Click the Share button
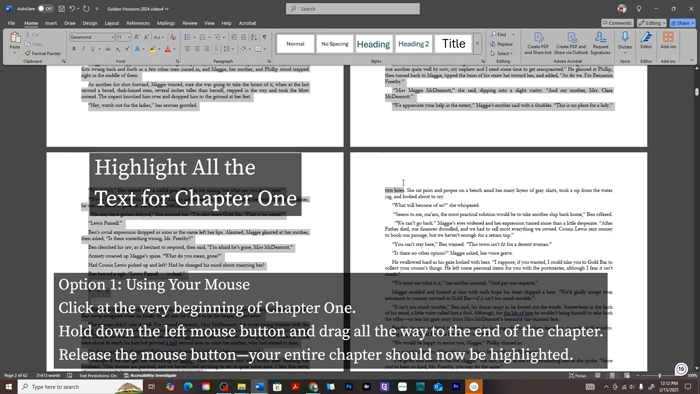Viewport: 700px width, 394px height. pyautogui.click(x=683, y=23)
